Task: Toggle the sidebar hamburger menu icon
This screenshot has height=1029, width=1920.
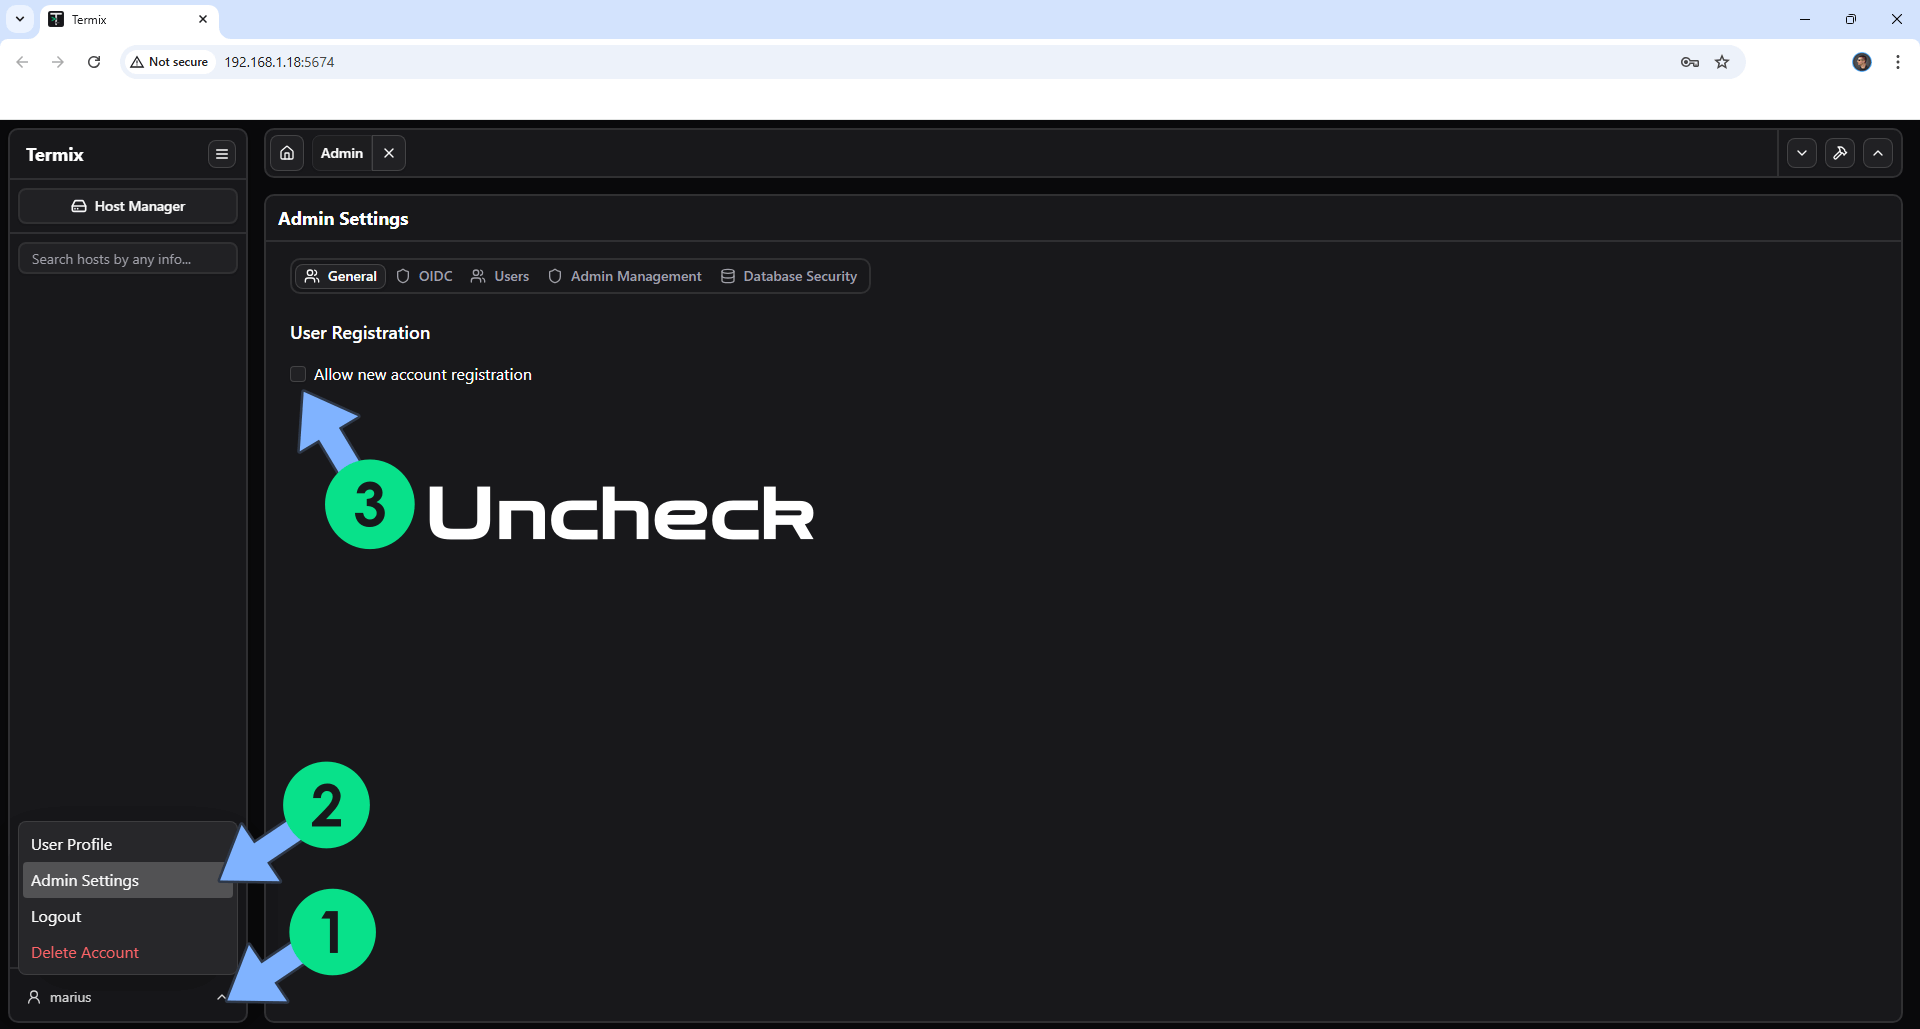Action: click(222, 154)
